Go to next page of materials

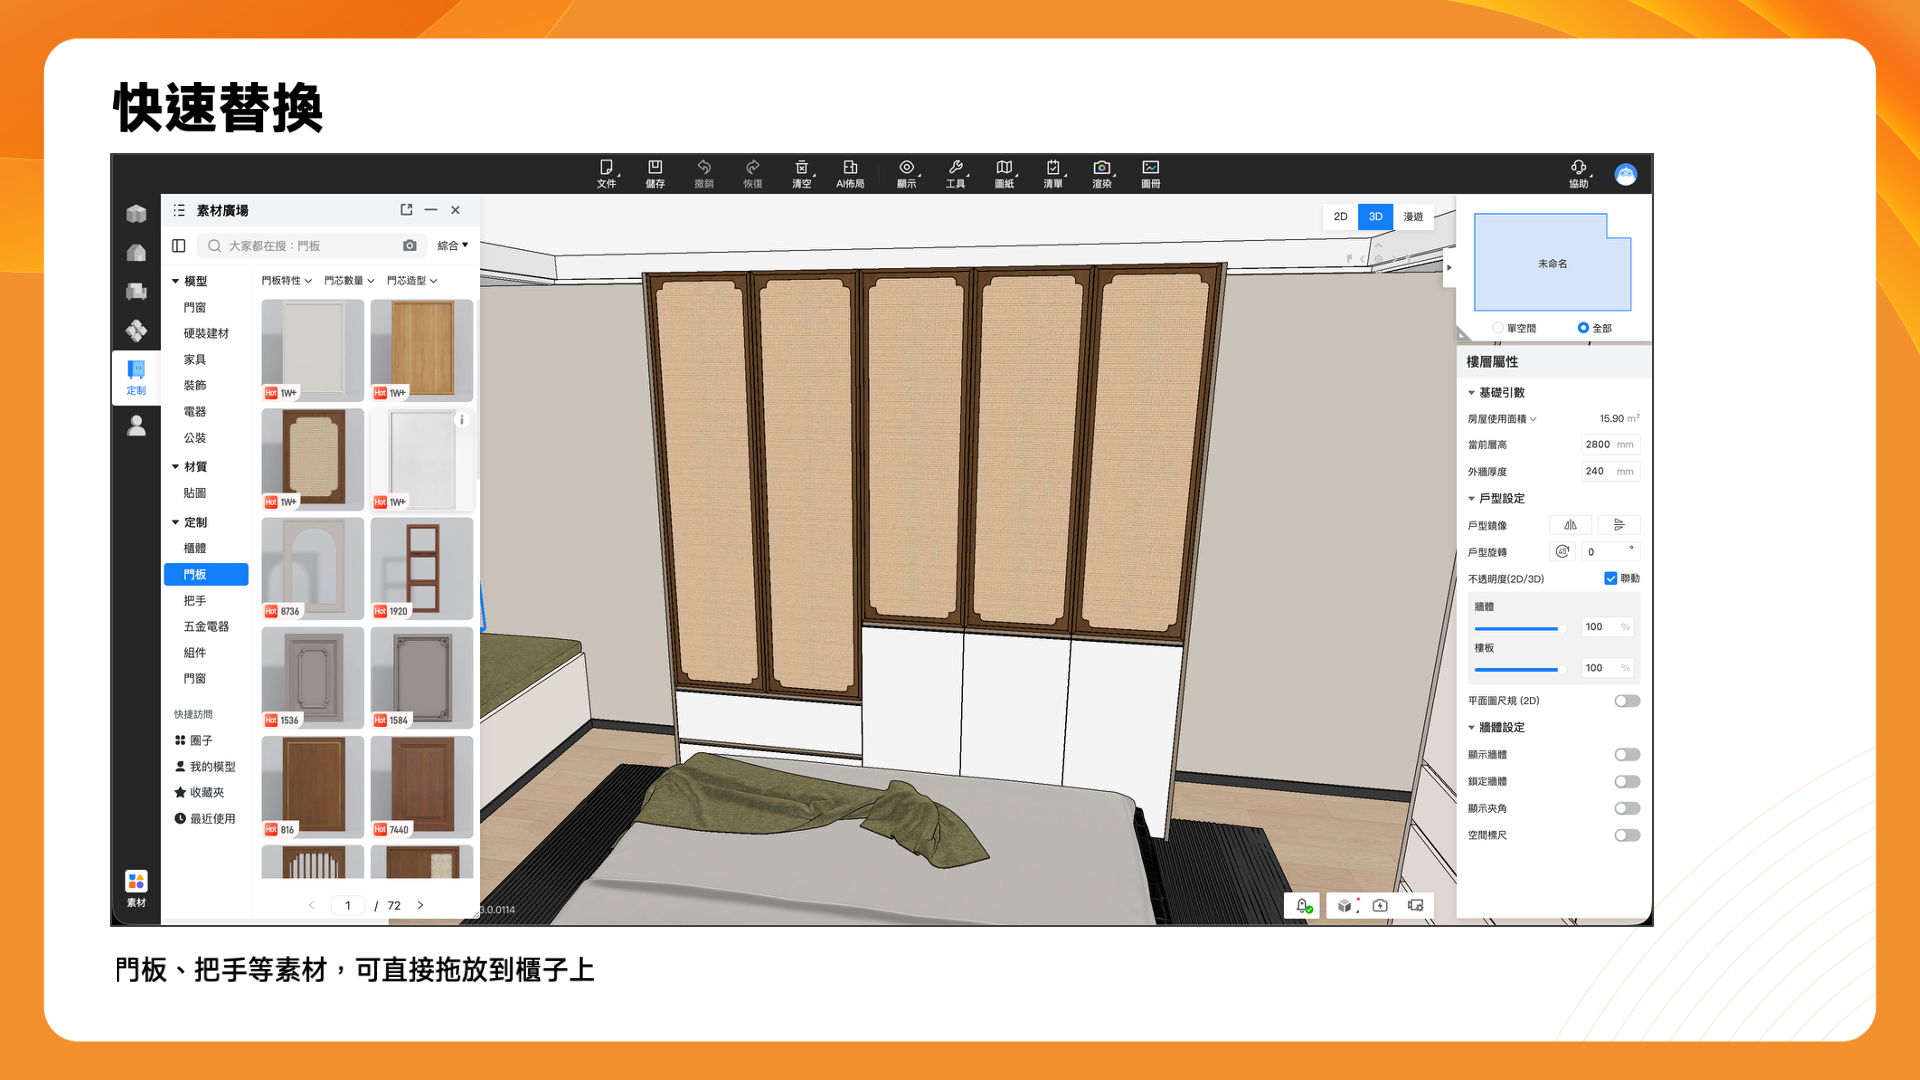pos(420,906)
